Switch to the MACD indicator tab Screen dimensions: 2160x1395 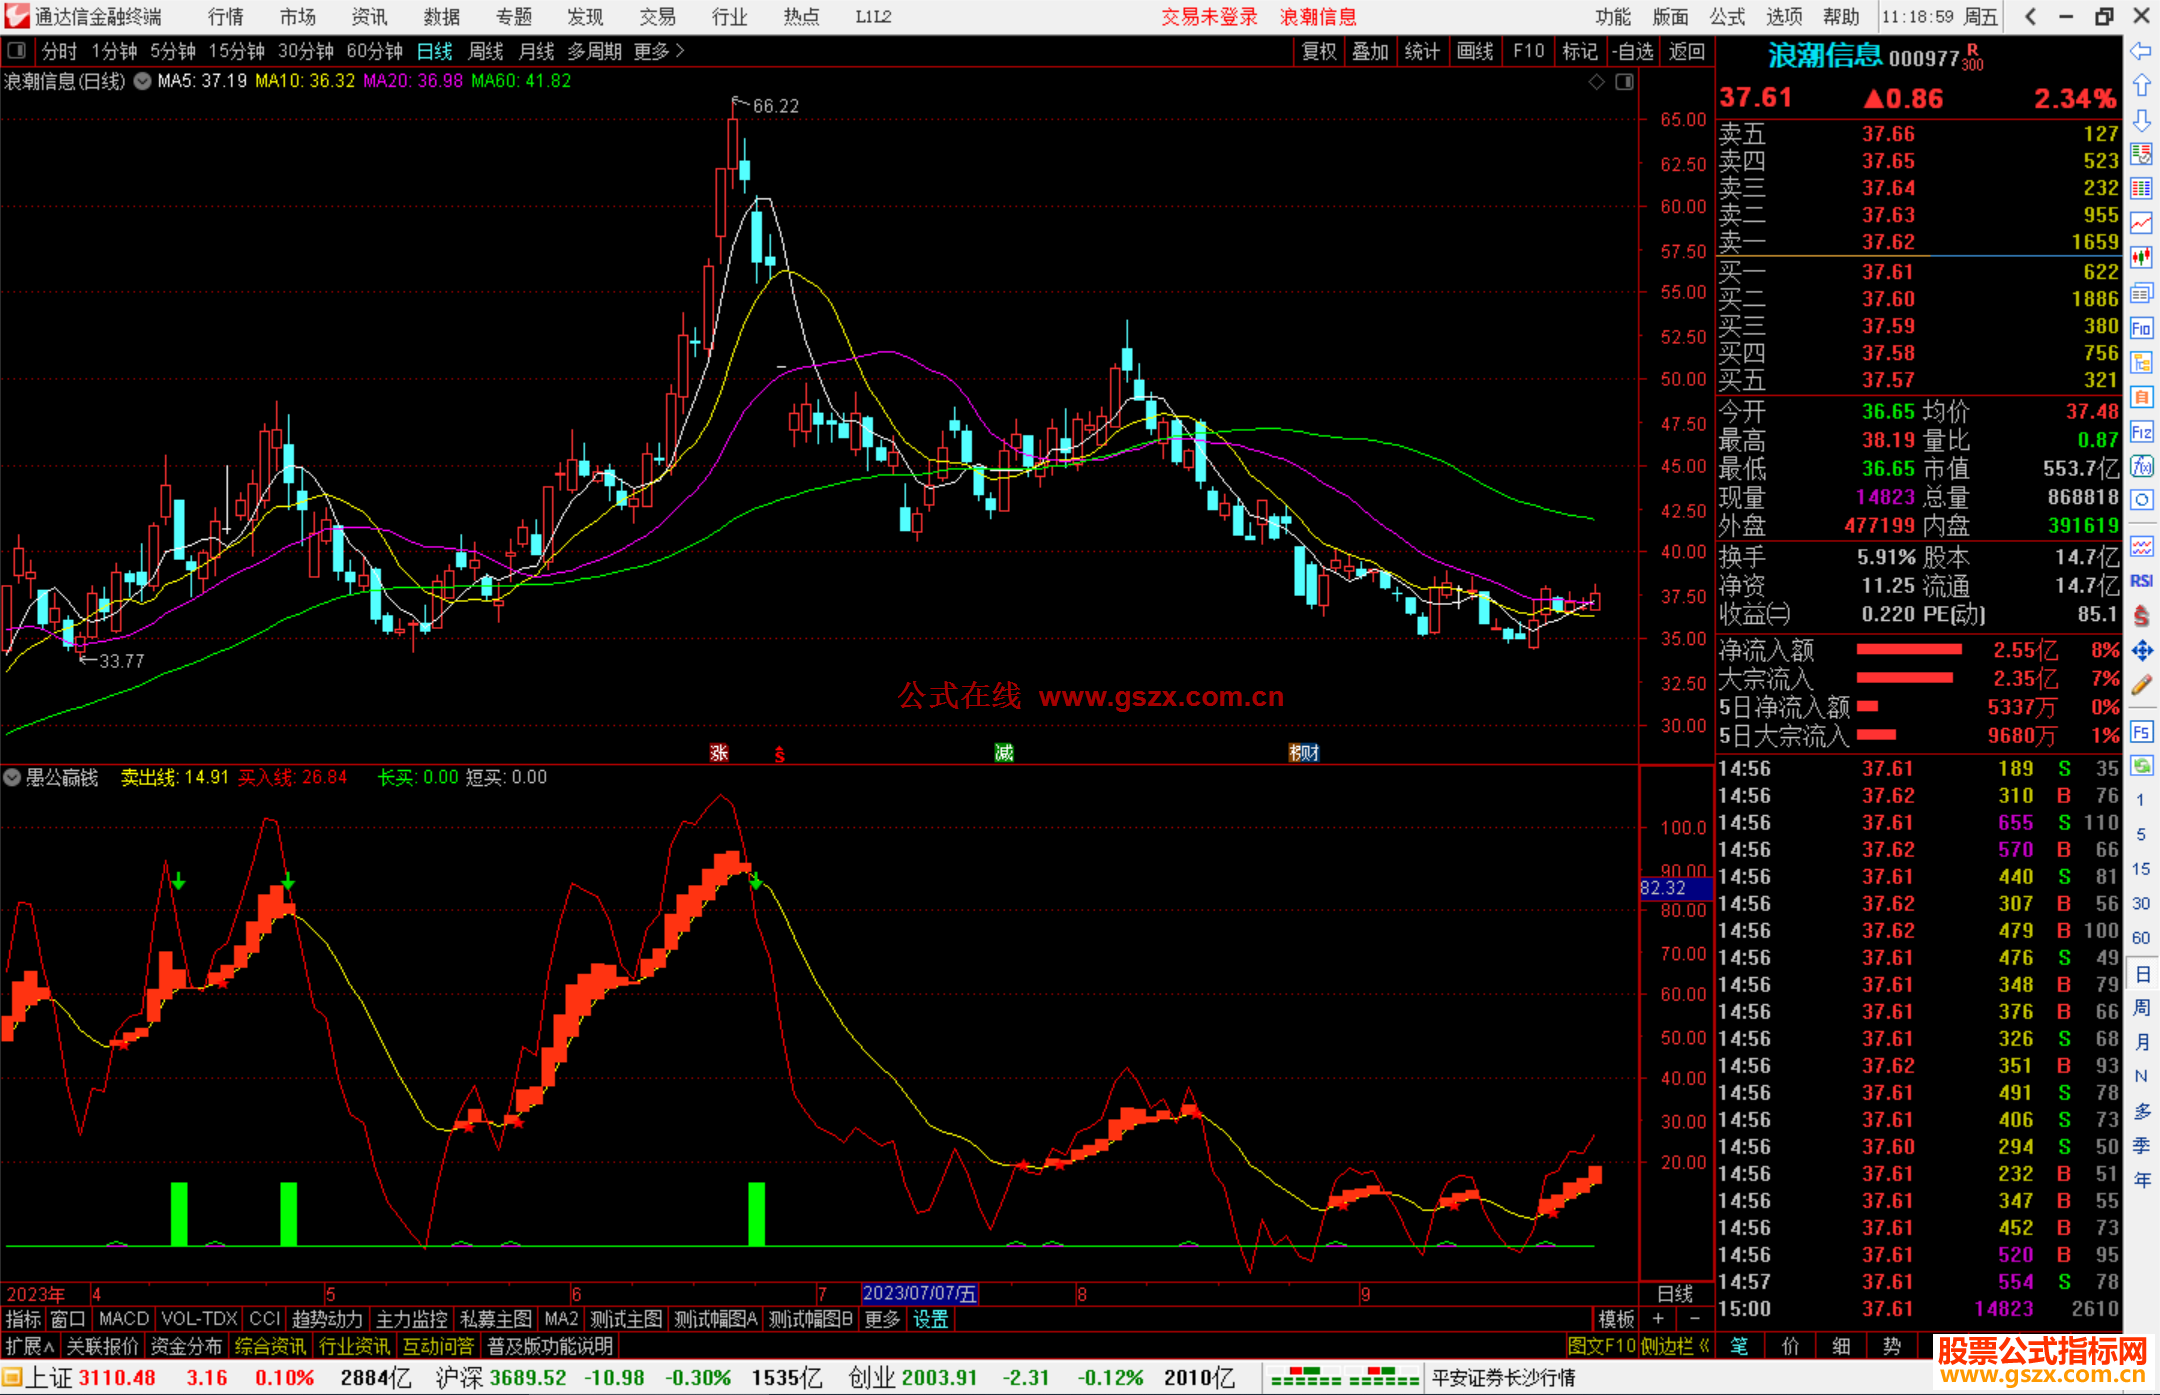point(124,1319)
